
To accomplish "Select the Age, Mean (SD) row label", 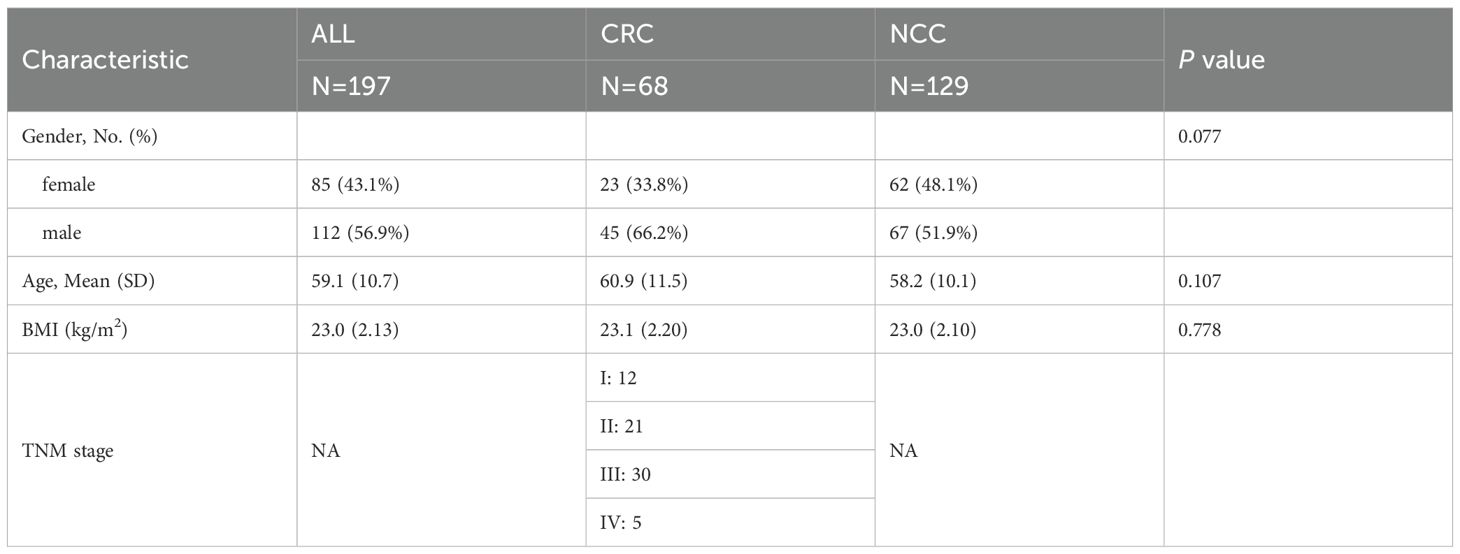I will coord(88,281).
